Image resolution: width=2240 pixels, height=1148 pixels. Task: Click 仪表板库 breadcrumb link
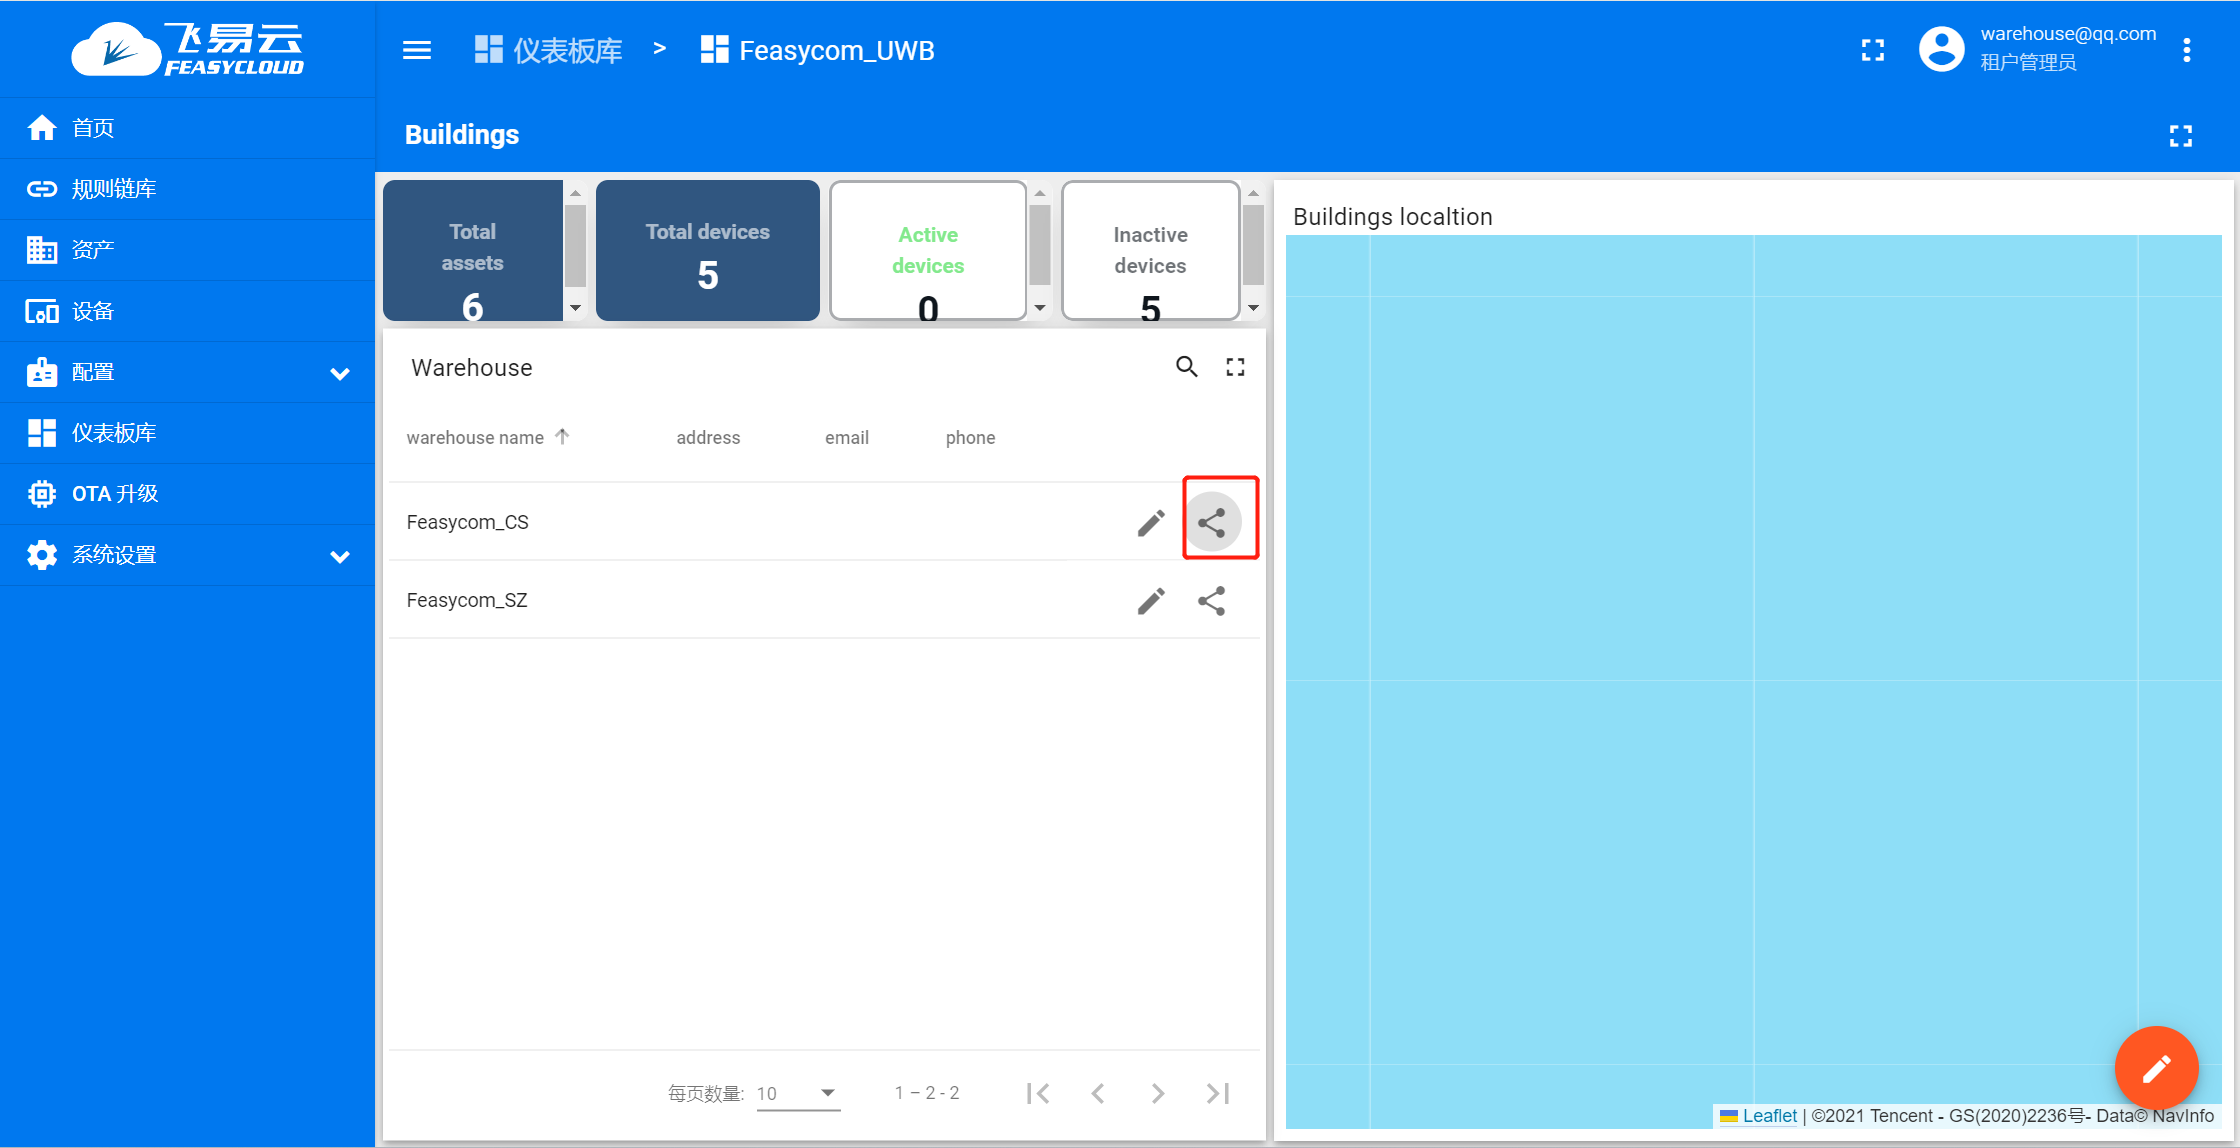[567, 50]
